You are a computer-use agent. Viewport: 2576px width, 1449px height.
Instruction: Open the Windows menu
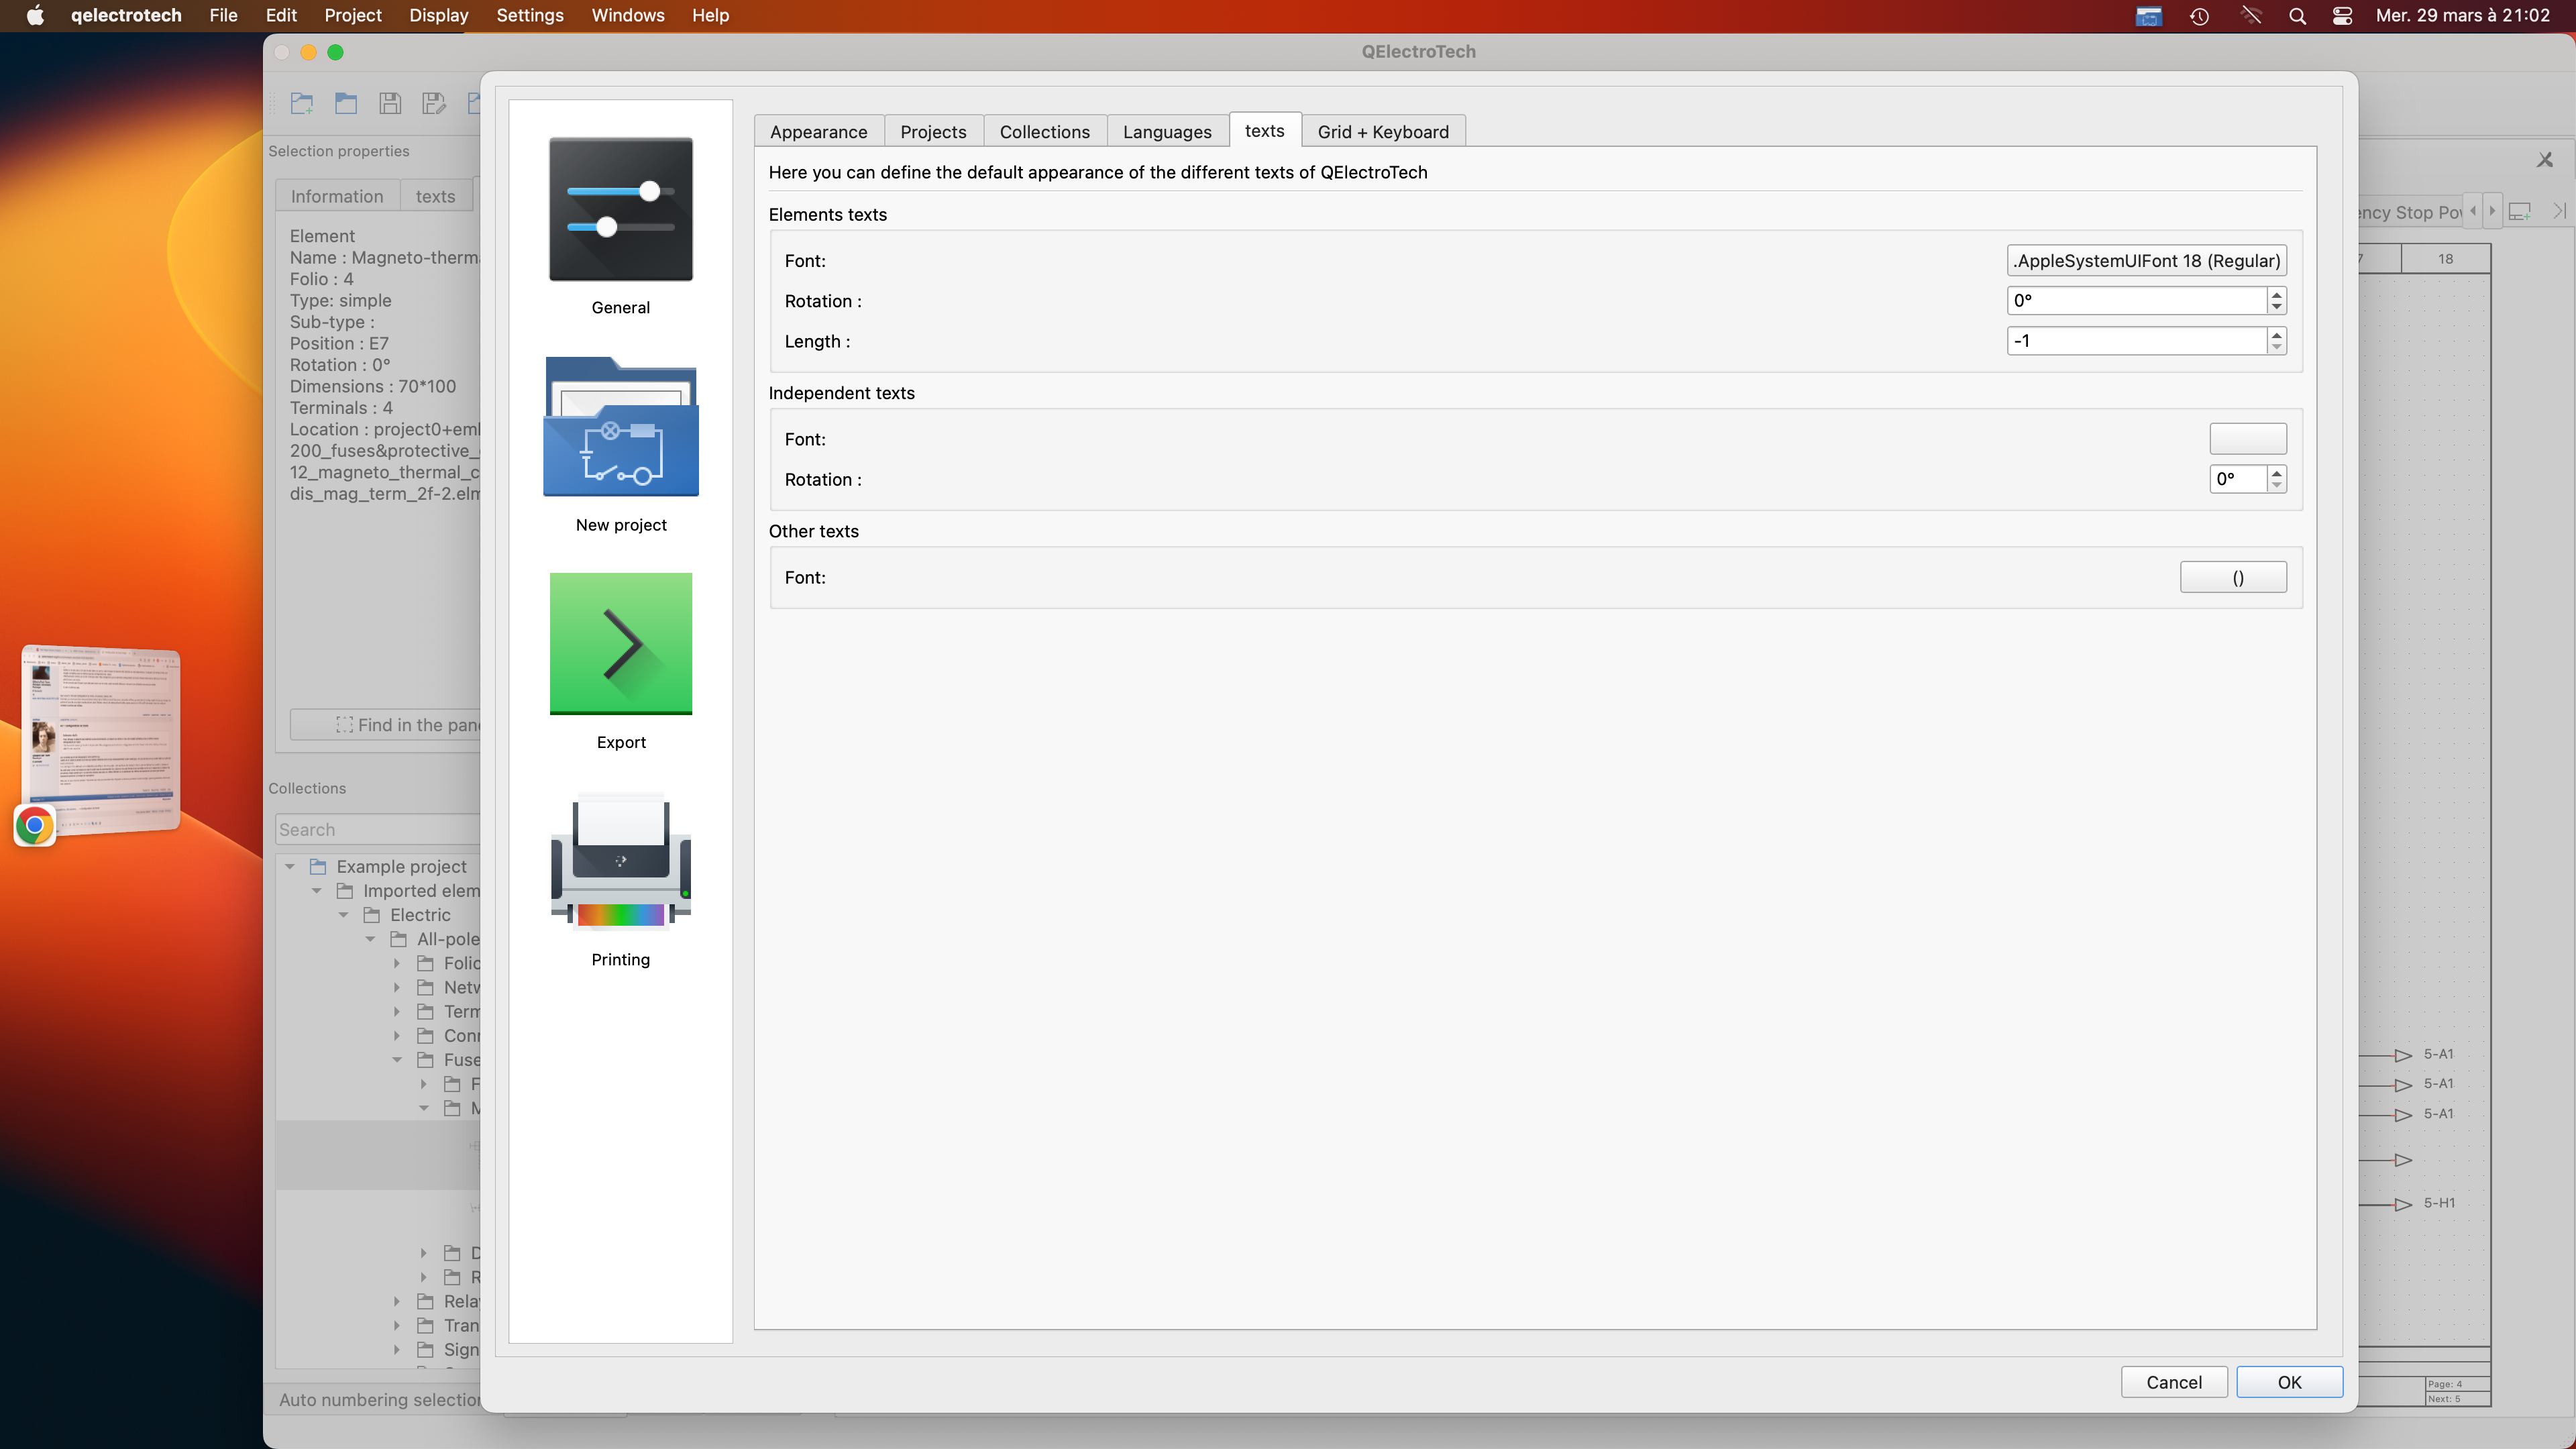tap(627, 16)
